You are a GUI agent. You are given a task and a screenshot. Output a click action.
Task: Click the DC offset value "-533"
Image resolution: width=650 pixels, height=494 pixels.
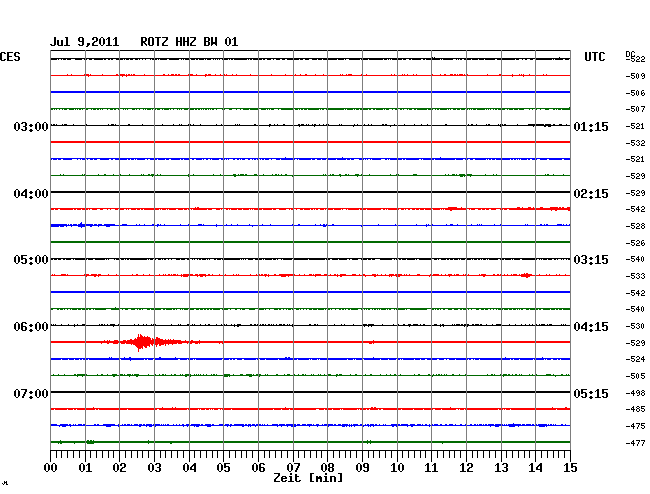tap(635, 276)
